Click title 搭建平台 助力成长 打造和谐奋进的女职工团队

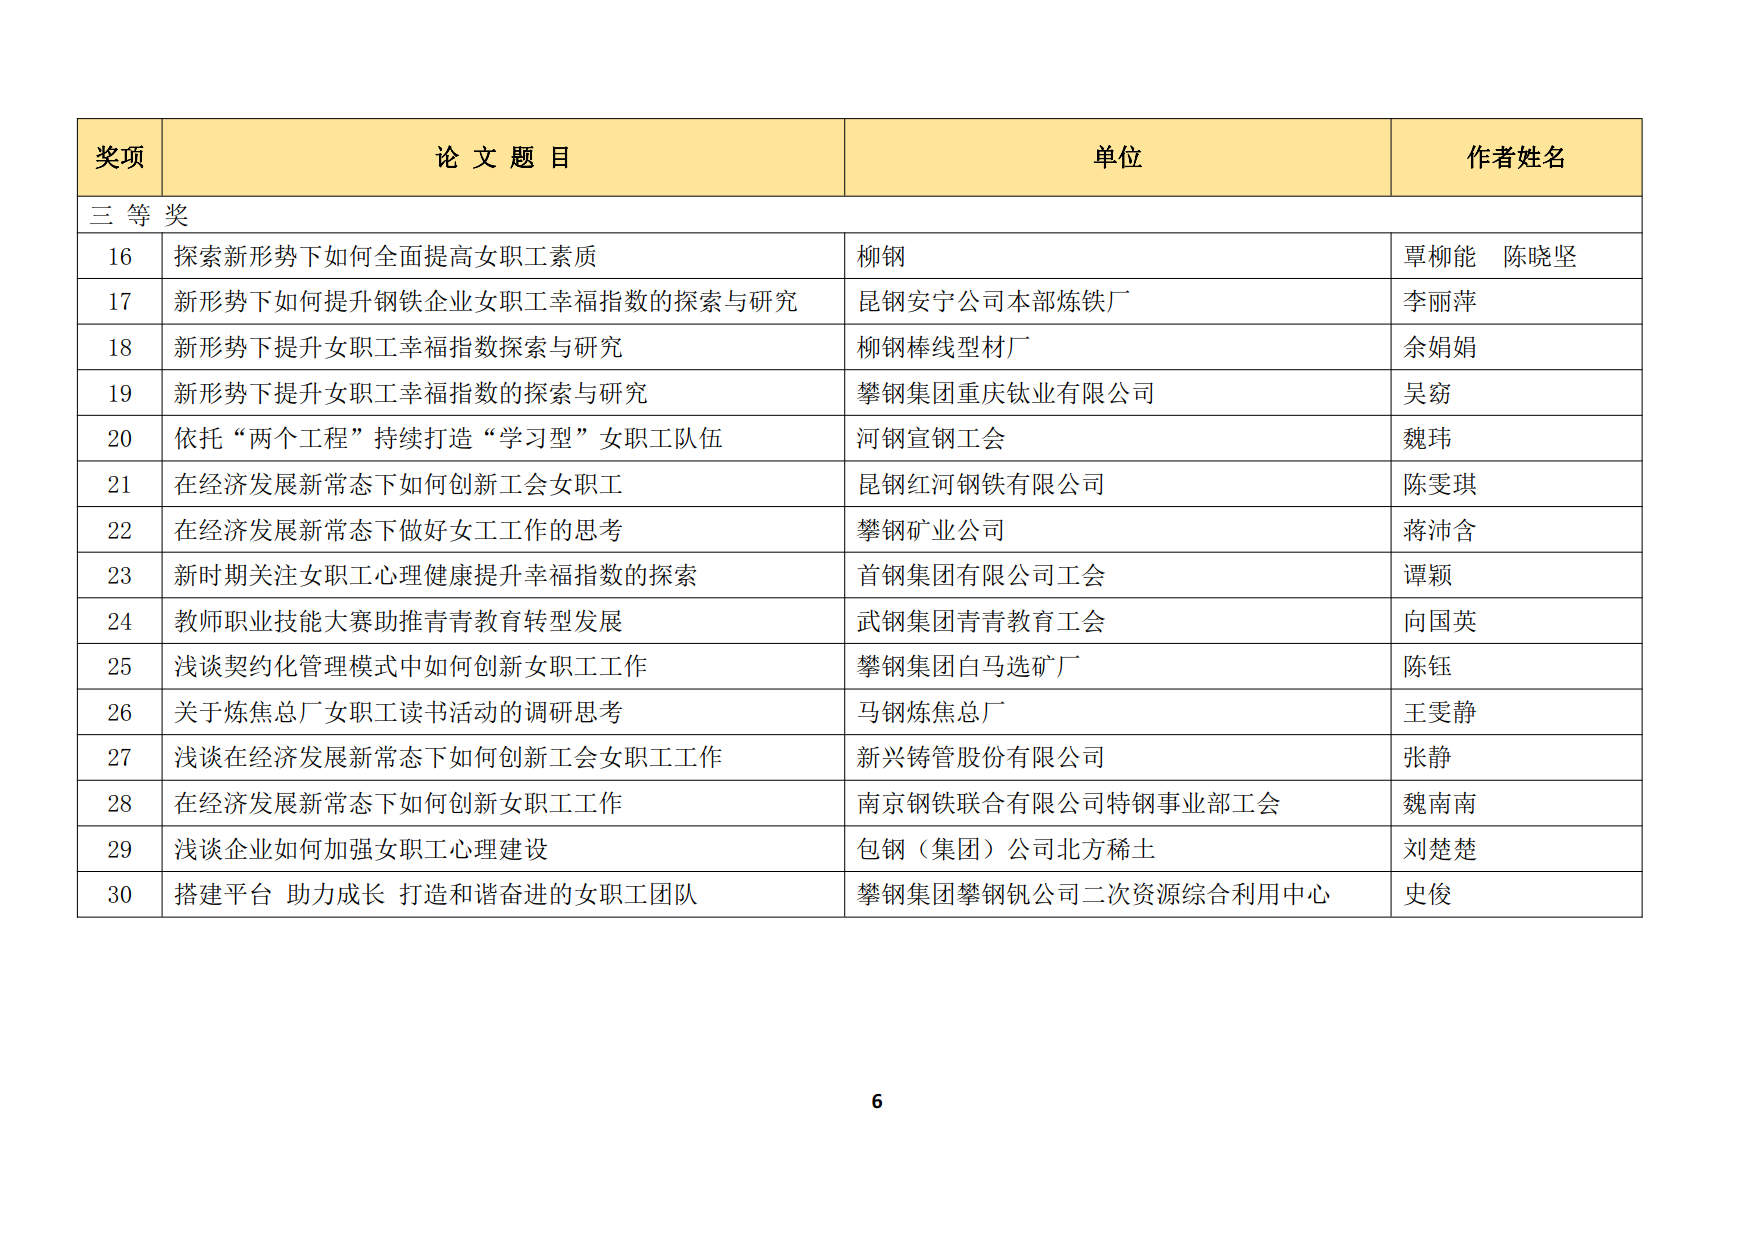[x=435, y=895]
